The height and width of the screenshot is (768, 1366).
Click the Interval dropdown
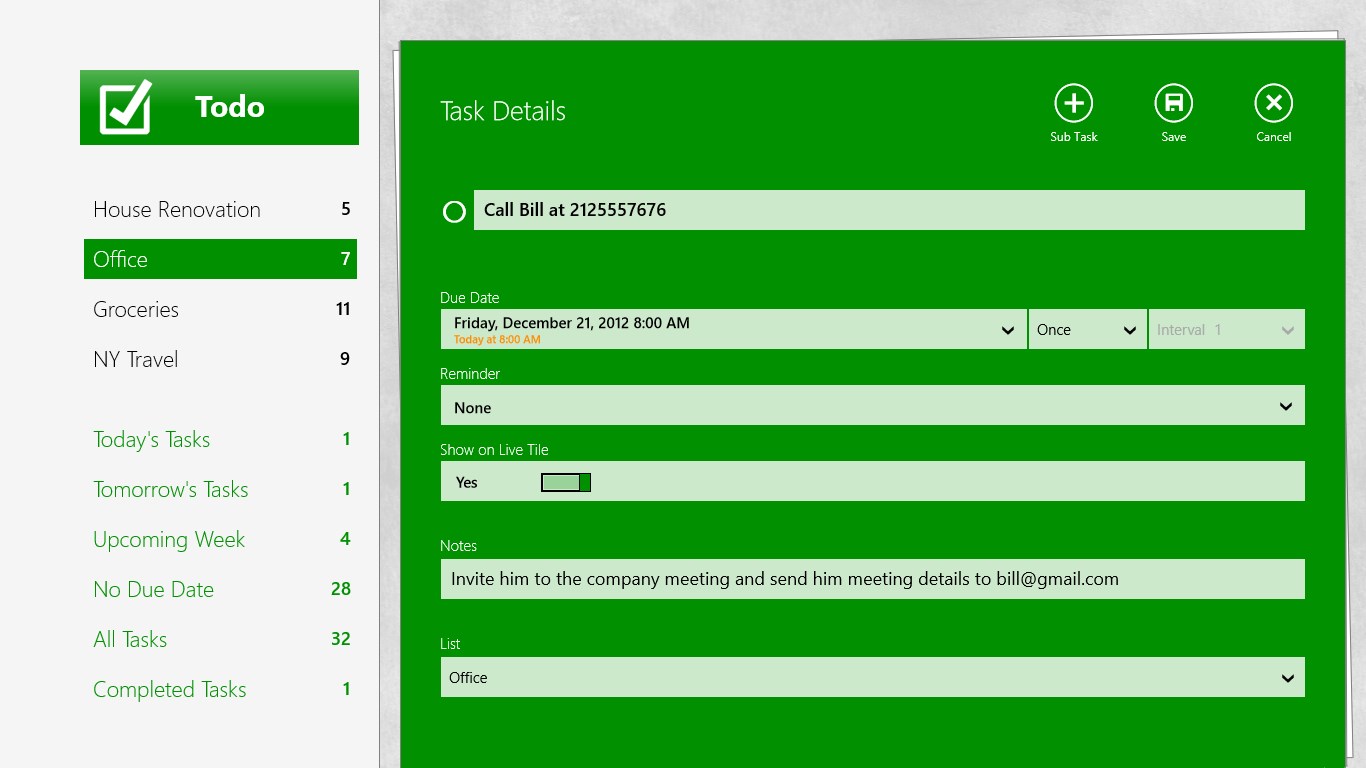pyautogui.click(x=1226, y=330)
